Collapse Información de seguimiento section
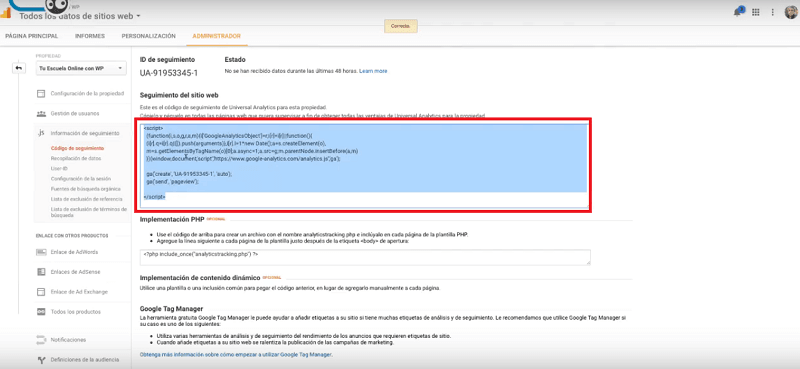 click(85, 133)
